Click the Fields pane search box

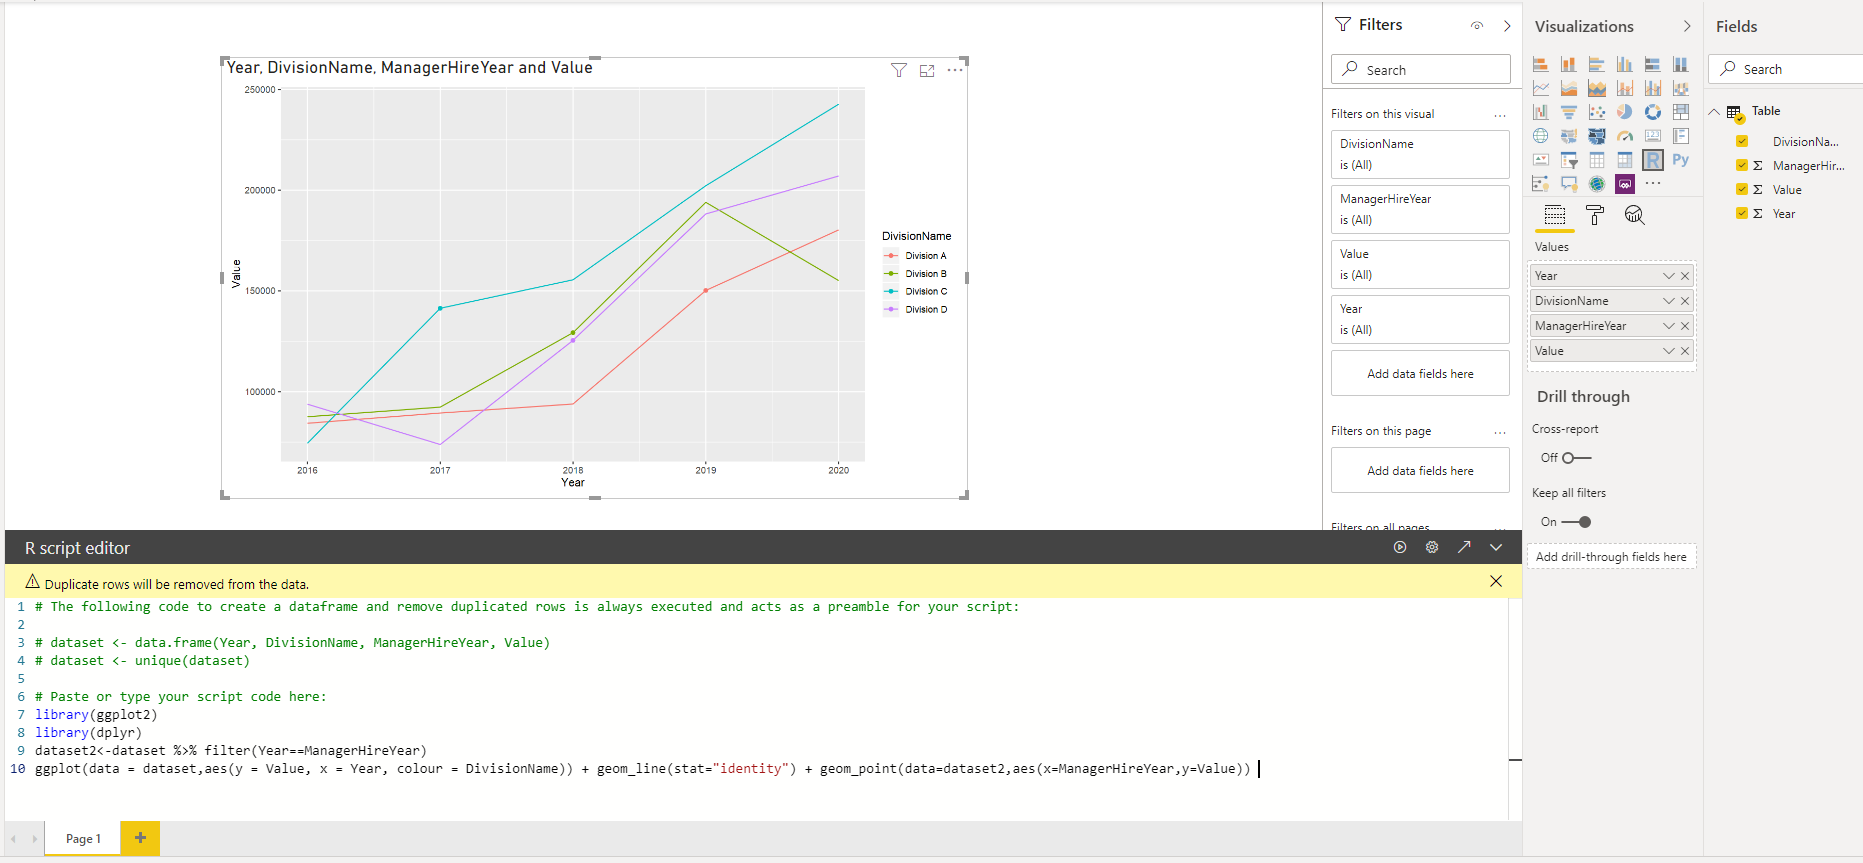coord(1786,69)
